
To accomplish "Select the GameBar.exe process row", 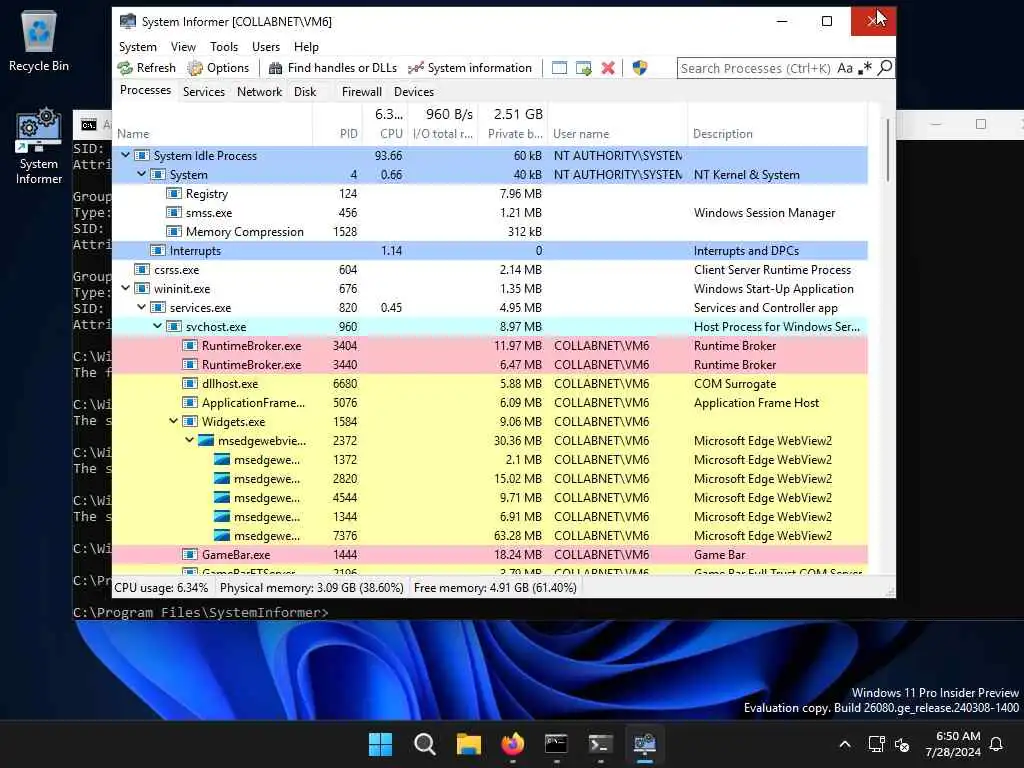I will pos(490,554).
